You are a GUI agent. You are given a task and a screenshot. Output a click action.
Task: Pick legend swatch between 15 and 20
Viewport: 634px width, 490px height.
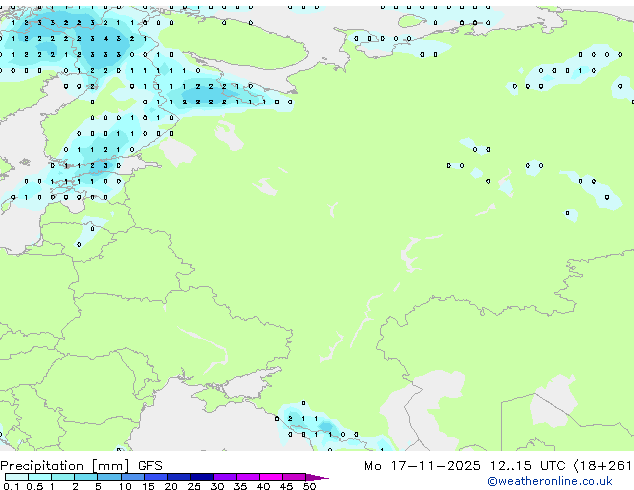point(156,477)
